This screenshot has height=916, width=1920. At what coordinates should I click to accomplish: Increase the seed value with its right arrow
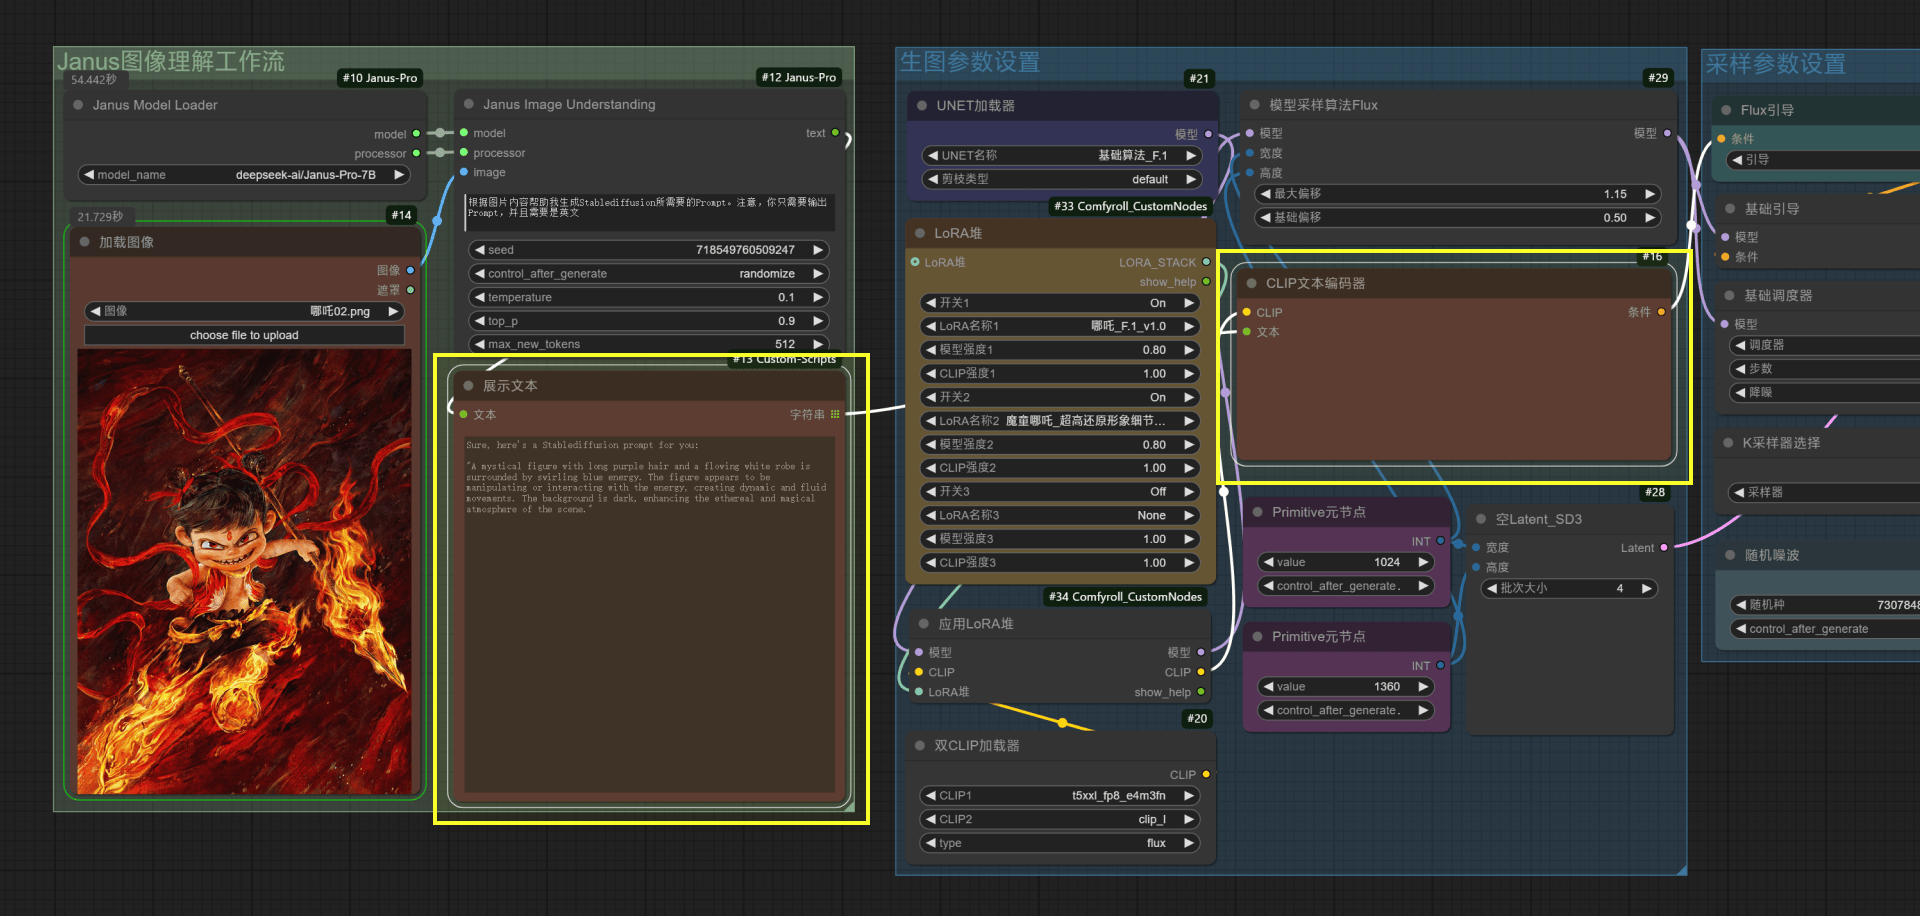pyautogui.click(x=818, y=250)
